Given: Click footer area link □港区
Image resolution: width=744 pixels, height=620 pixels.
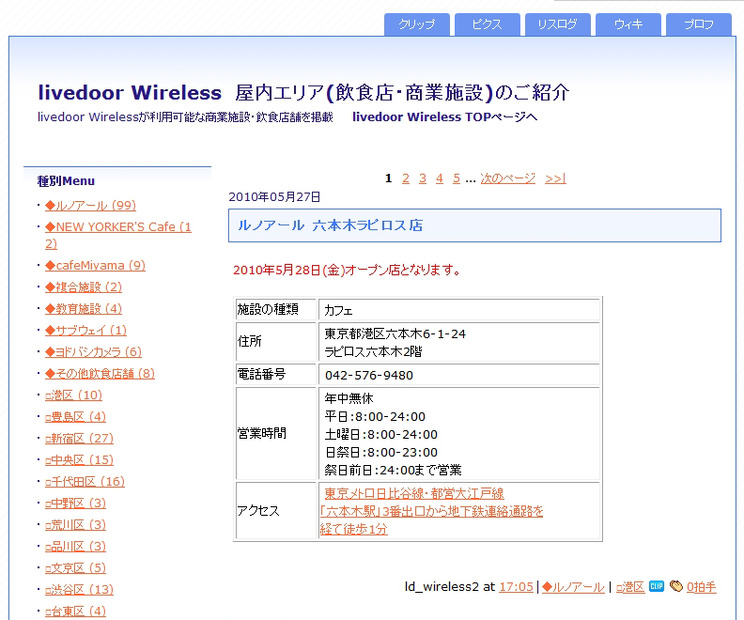Looking at the screenshot, I should (x=630, y=587).
